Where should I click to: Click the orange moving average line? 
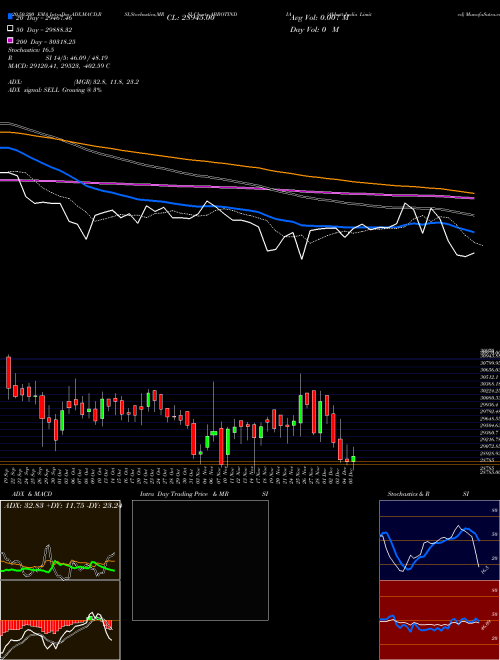point(236,164)
